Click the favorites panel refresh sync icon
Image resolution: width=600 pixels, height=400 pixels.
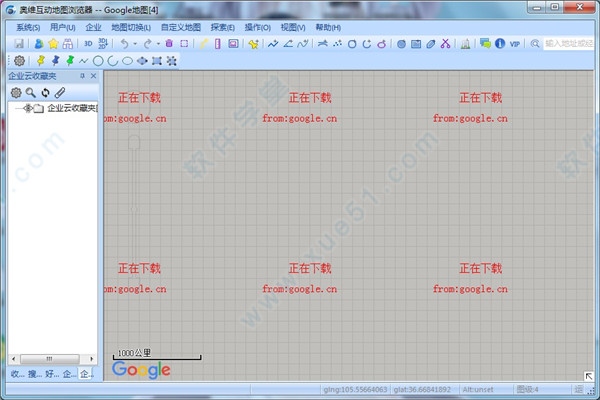click(46, 92)
